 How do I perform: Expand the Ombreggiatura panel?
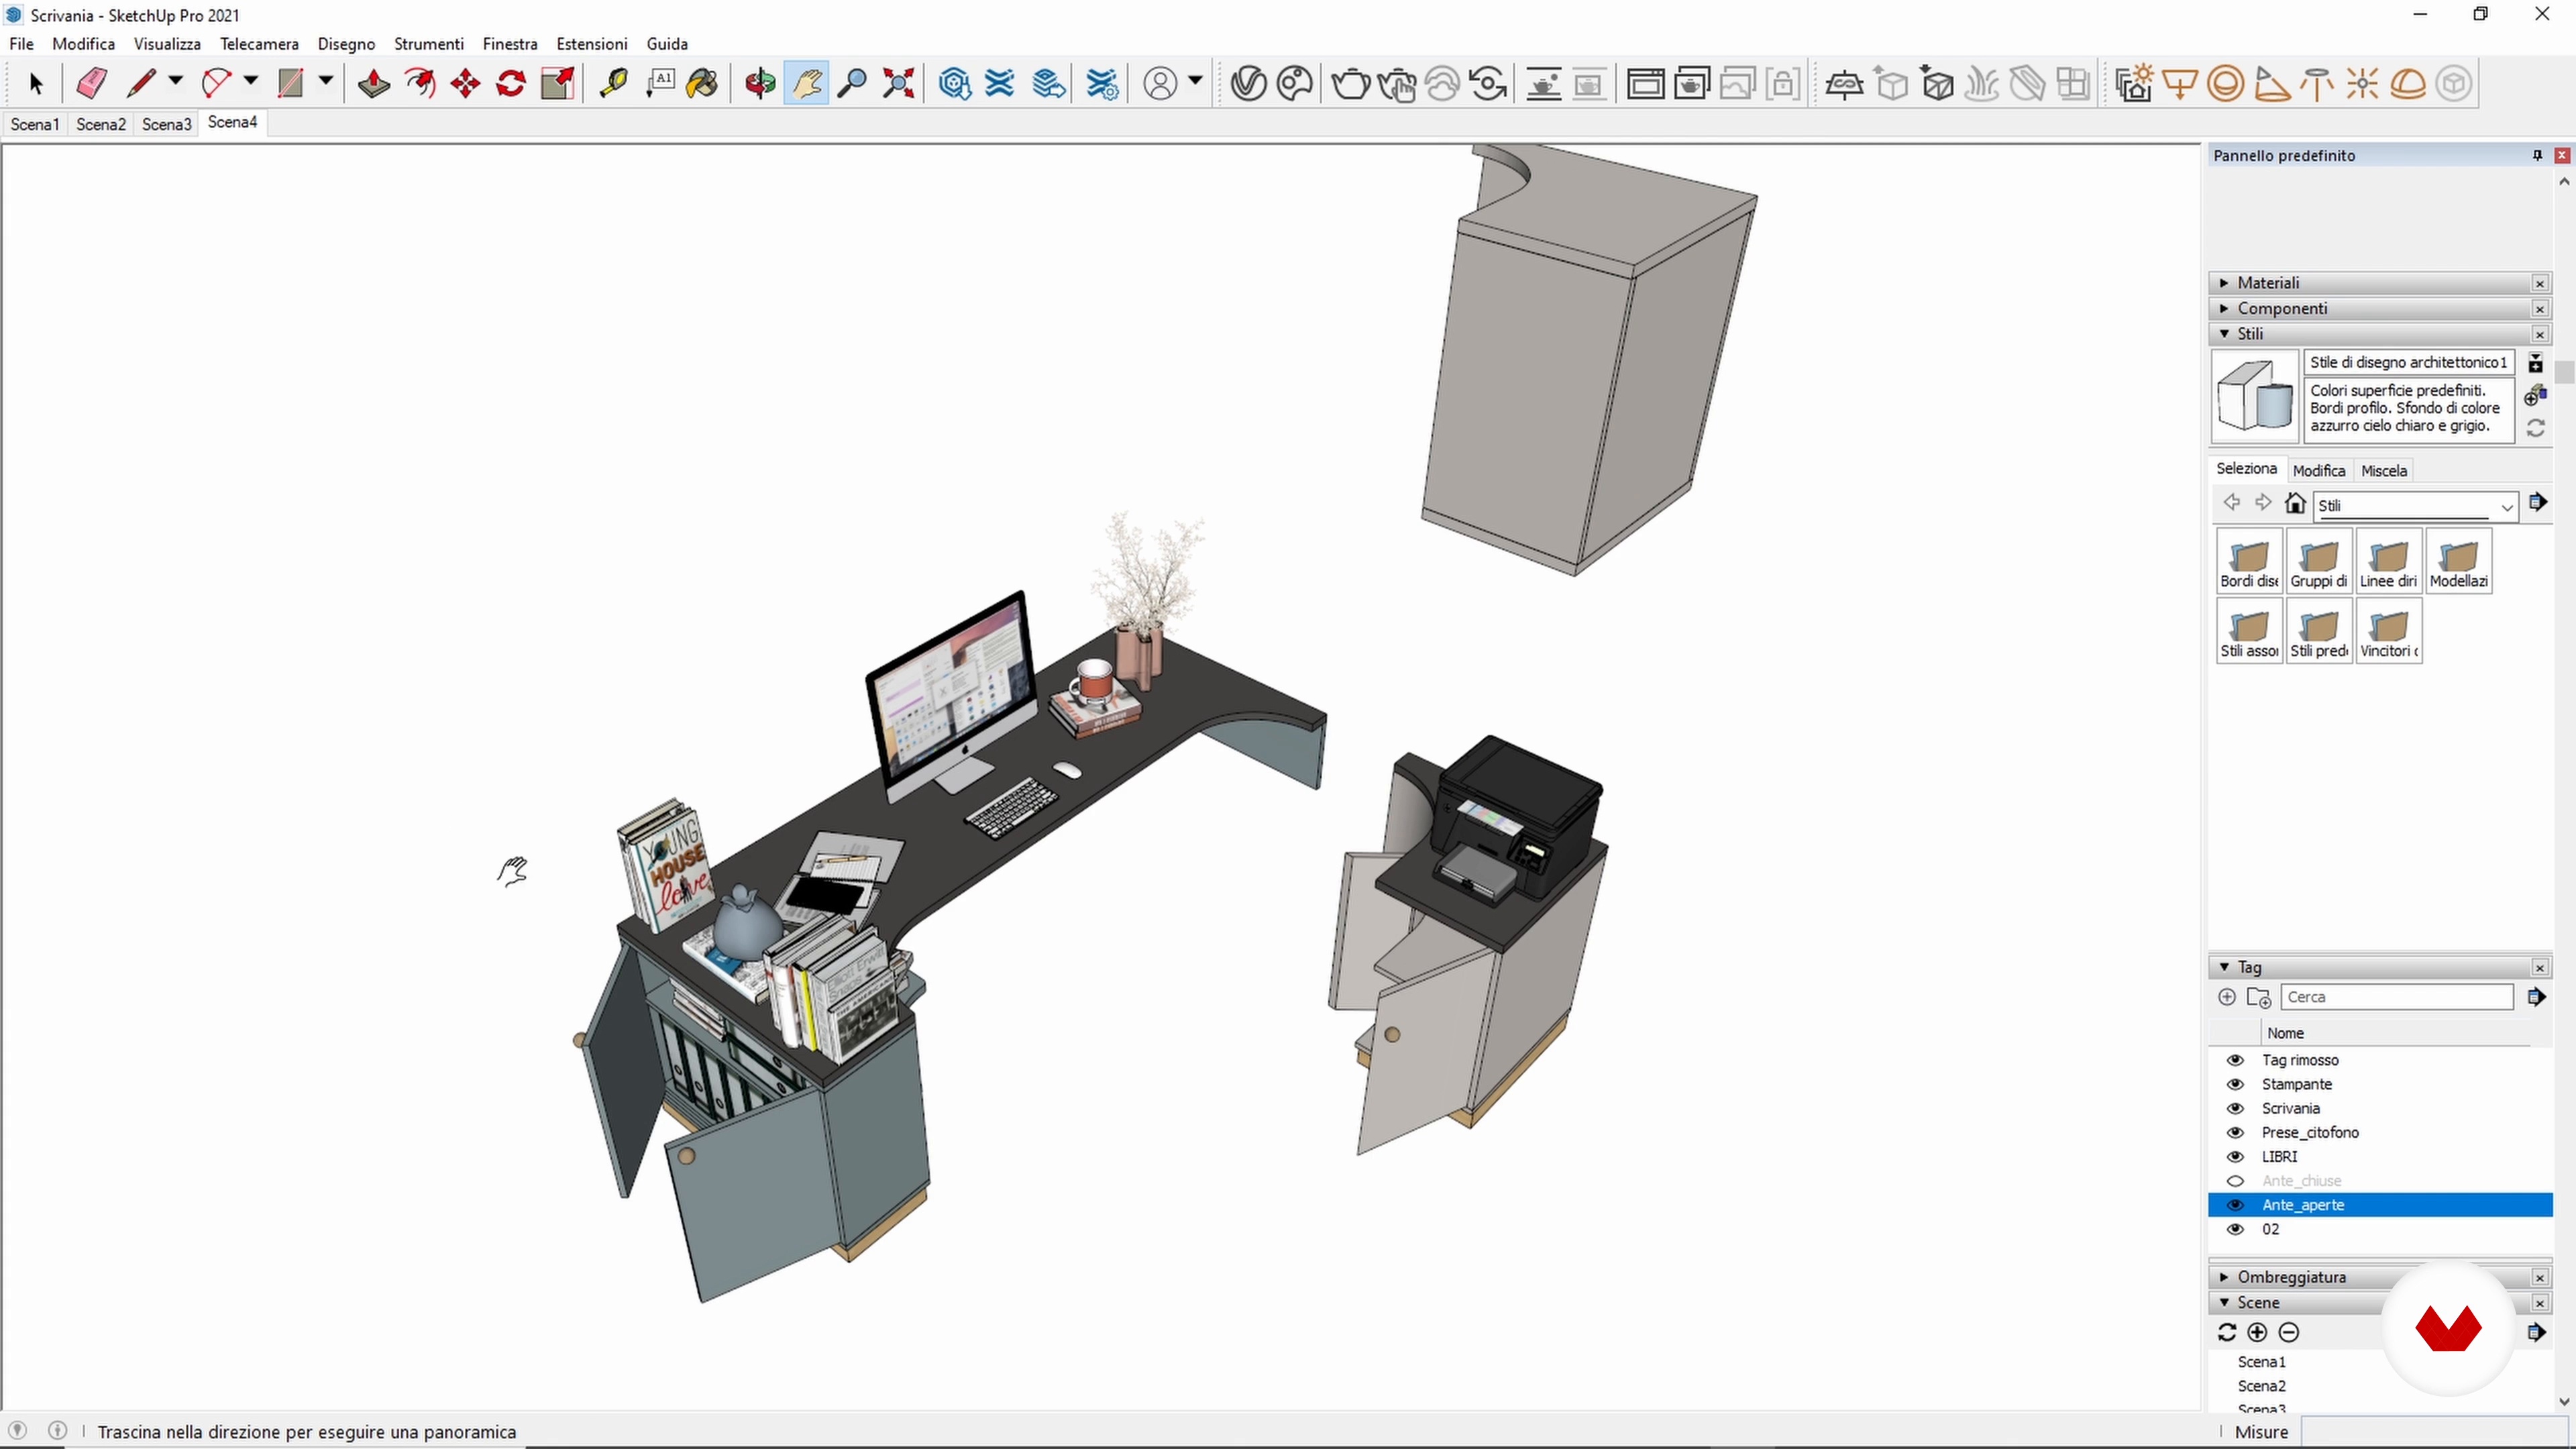click(x=2223, y=1277)
